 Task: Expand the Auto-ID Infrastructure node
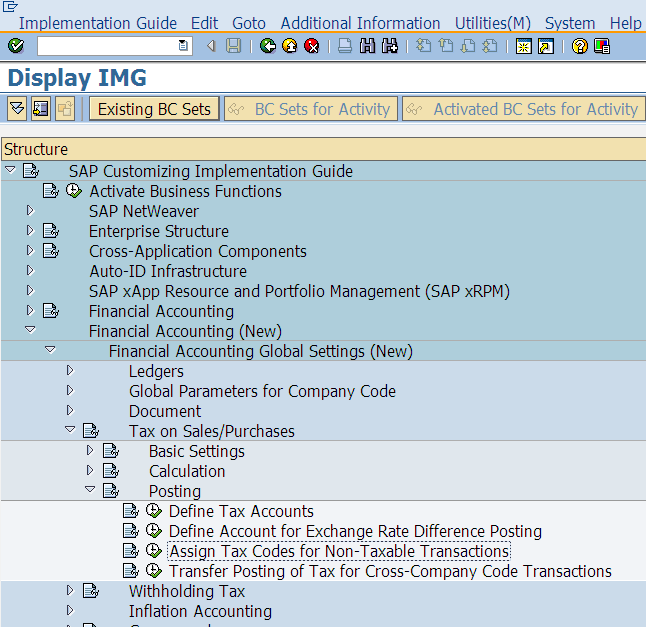30,270
